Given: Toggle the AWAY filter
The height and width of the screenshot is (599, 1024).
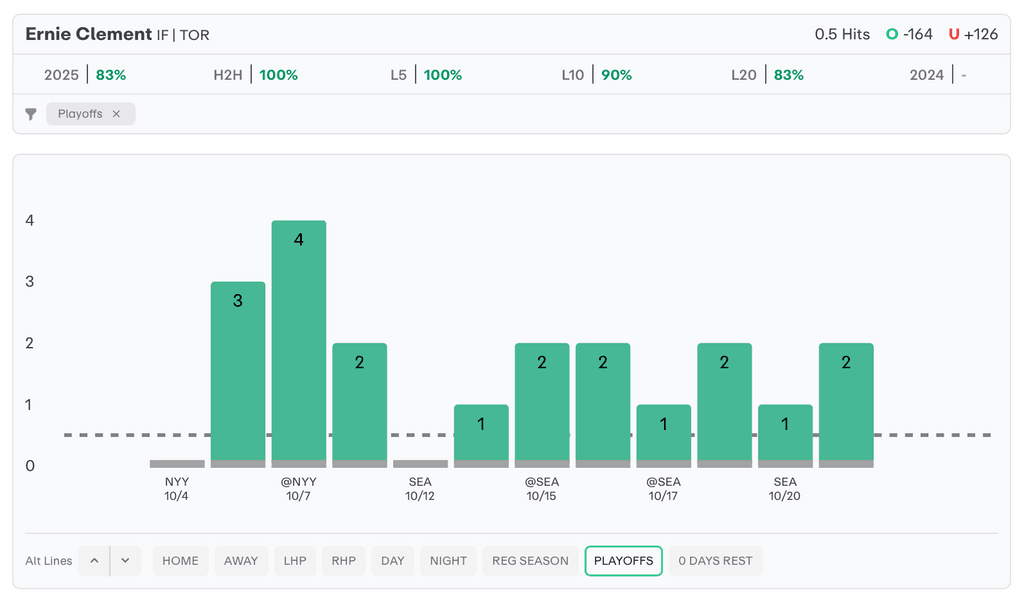Looking at the screenshot, I should [x=241, y=561].
